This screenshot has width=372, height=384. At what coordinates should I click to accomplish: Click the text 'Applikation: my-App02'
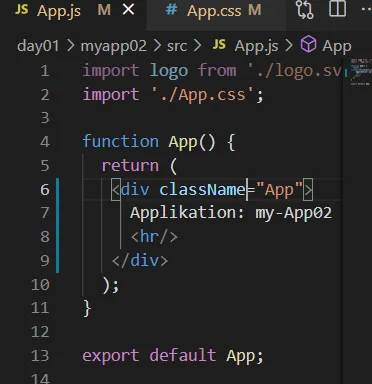[231, 213]
